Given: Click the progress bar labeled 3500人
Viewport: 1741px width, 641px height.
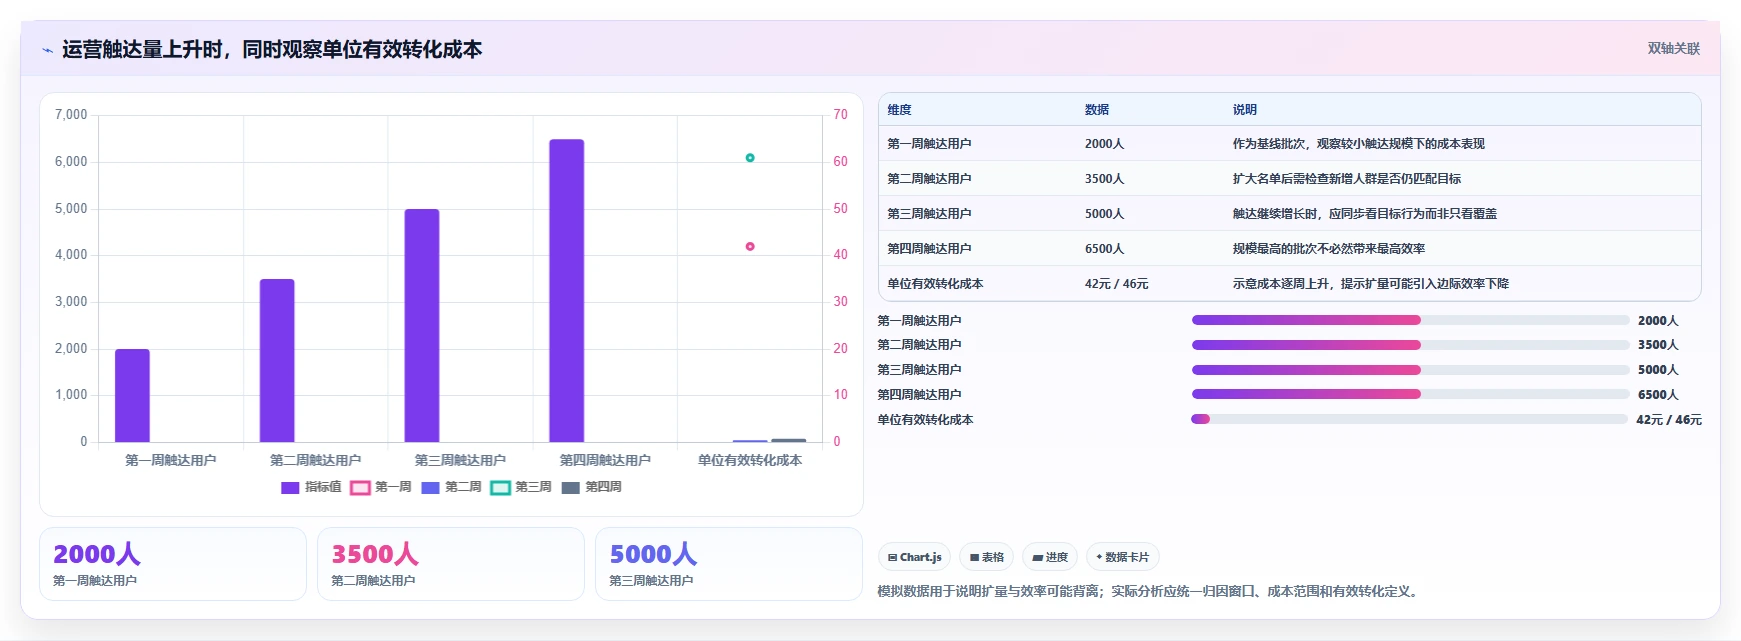Looking at the screenshot, I should tap(1410, 345).
